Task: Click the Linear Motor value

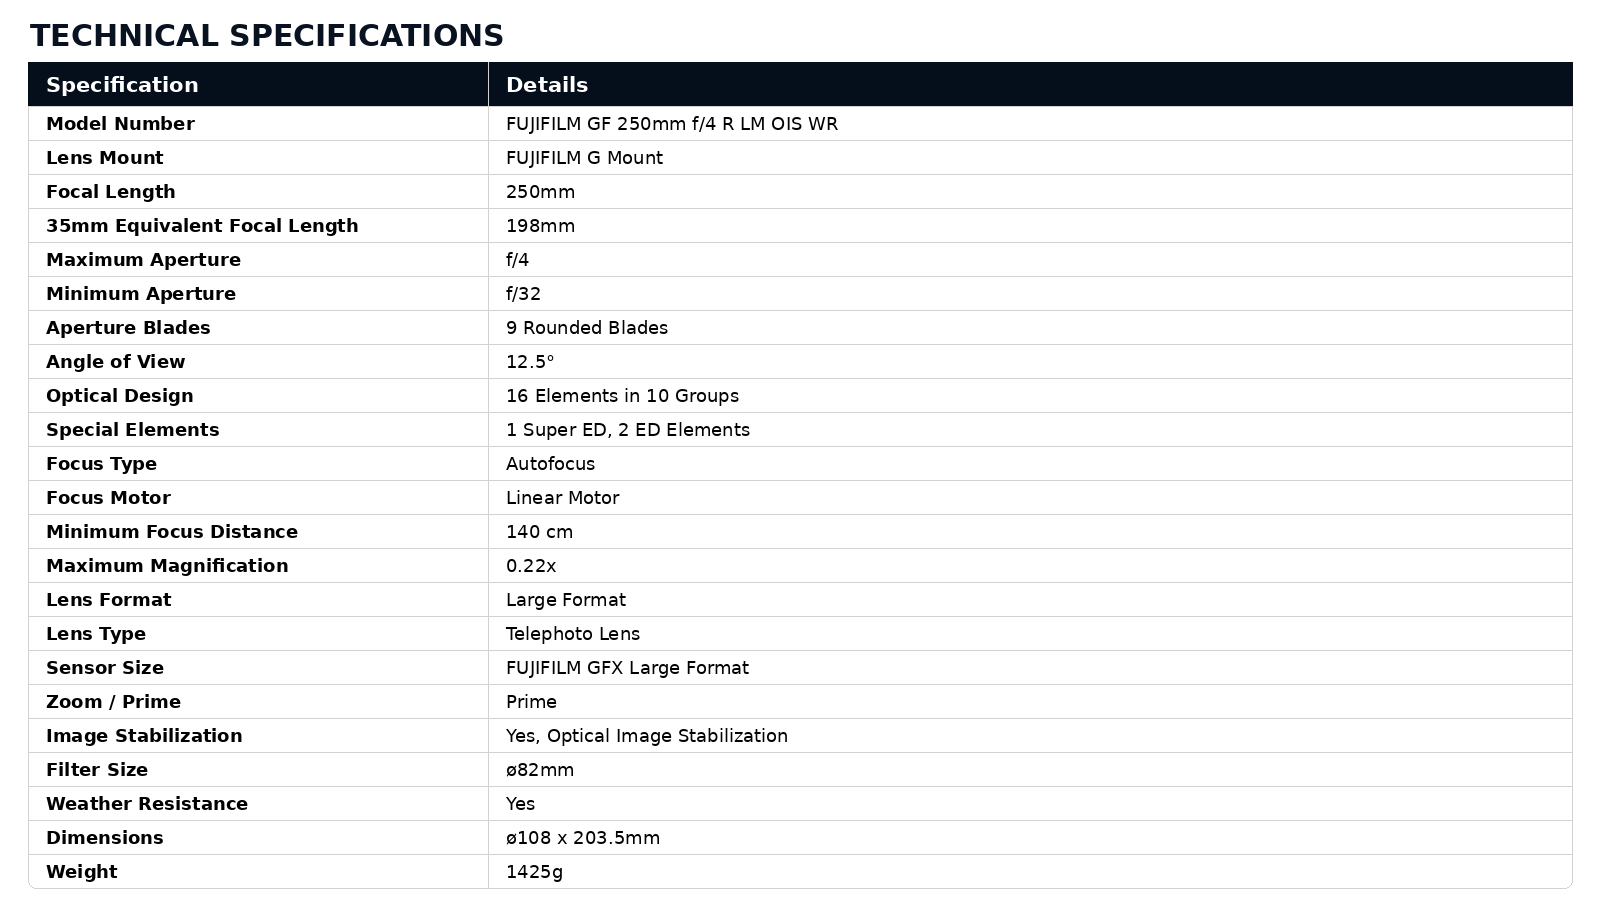Action: pos(562,498)
